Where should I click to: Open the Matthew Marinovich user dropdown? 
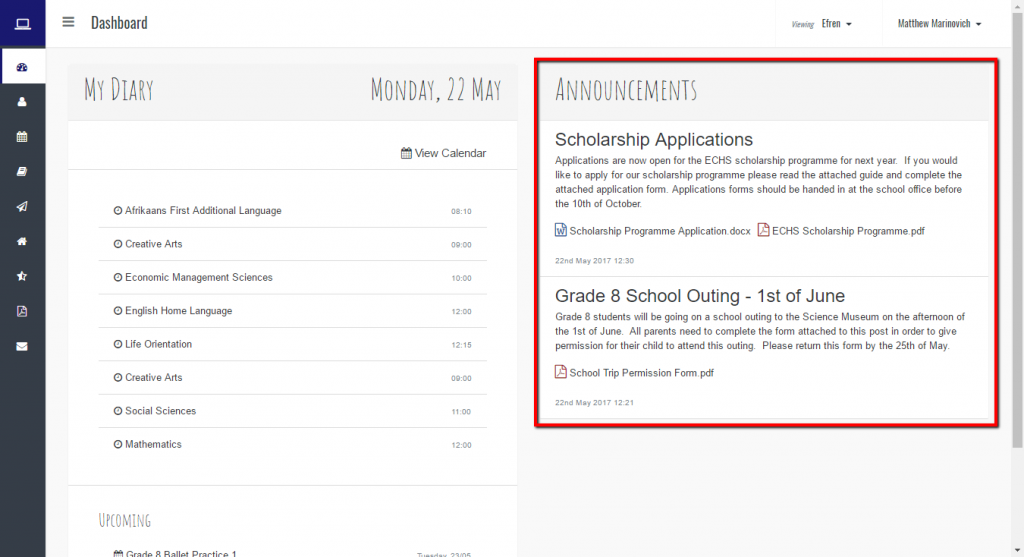pyautogui.click(x=939, y=24)
